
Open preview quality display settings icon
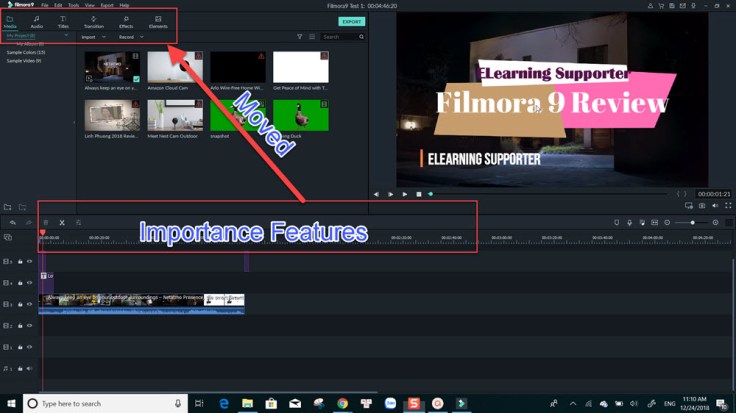(689, 206)
